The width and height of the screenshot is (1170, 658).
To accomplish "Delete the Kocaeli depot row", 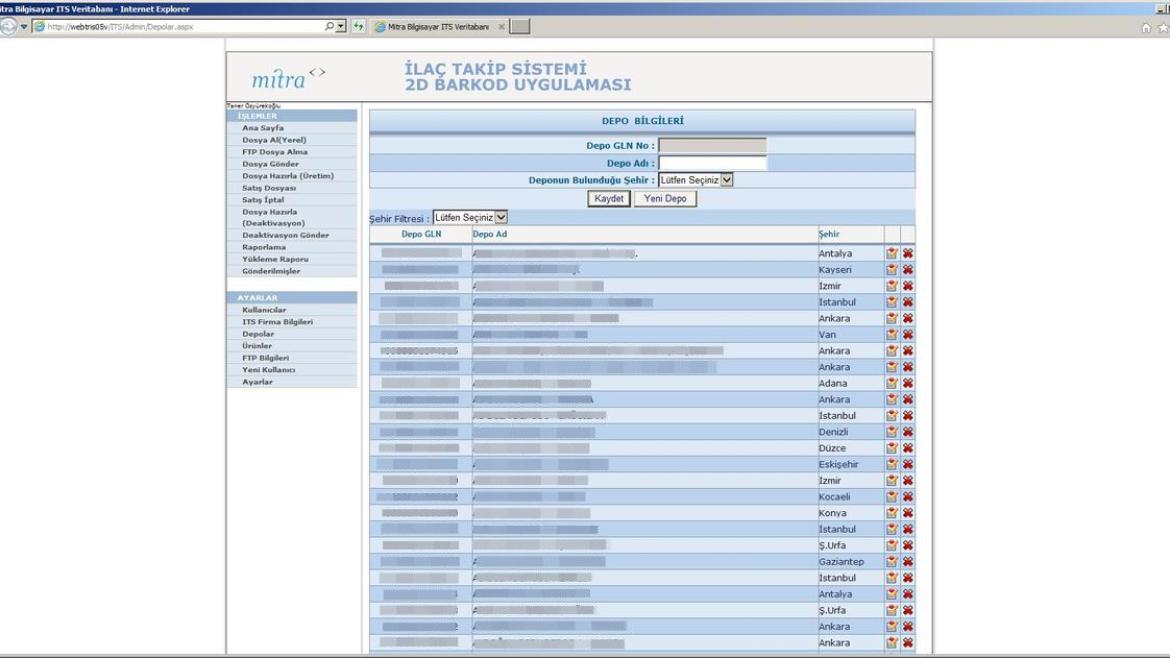I will coord(907,496).
